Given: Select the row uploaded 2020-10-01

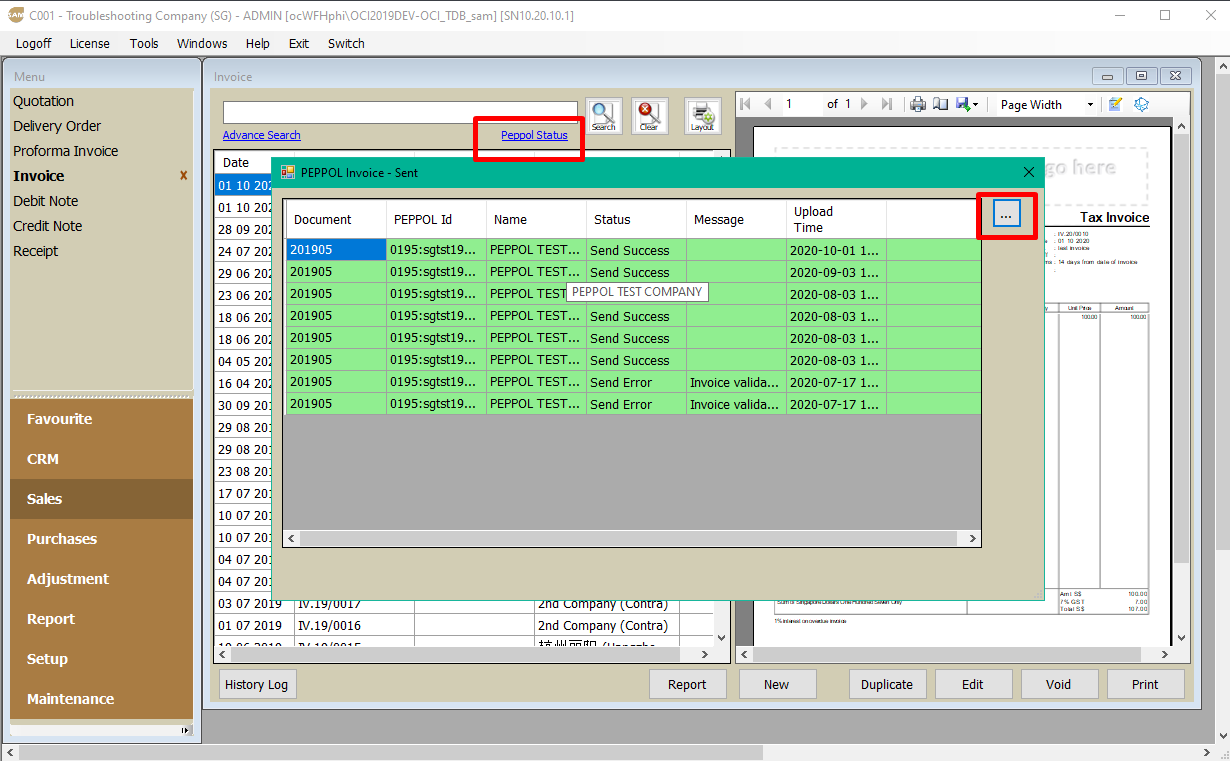Looking at the screenshot, I should [633, 250].
